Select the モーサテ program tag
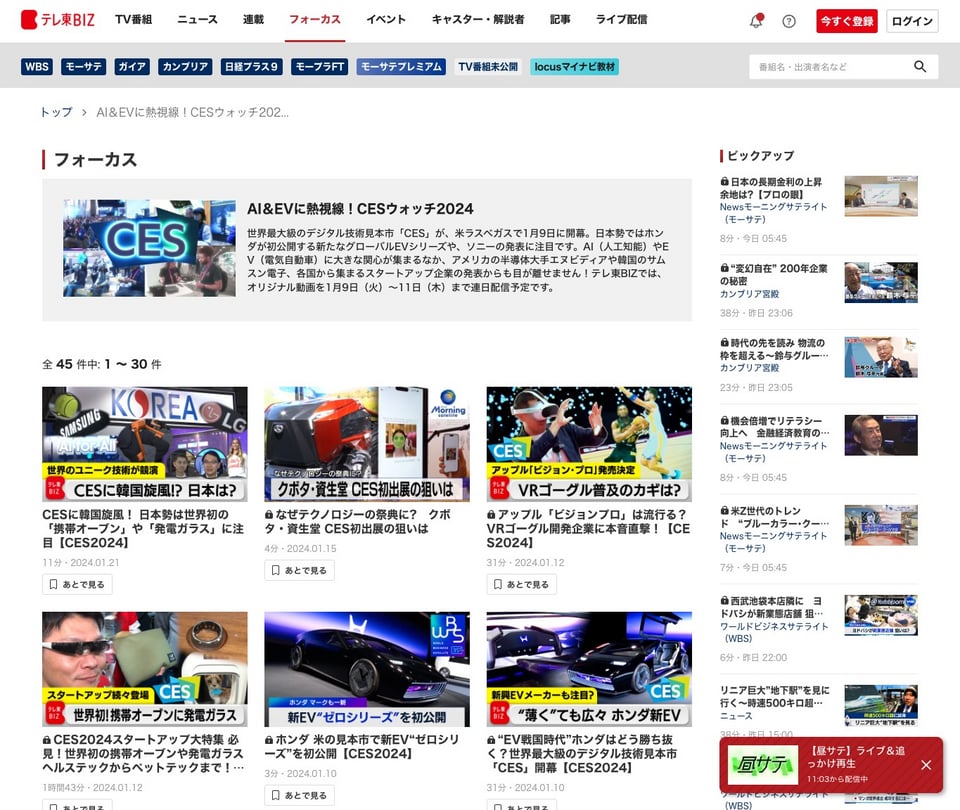This screenshot has width=960, height=810. [x=83, y=67]
